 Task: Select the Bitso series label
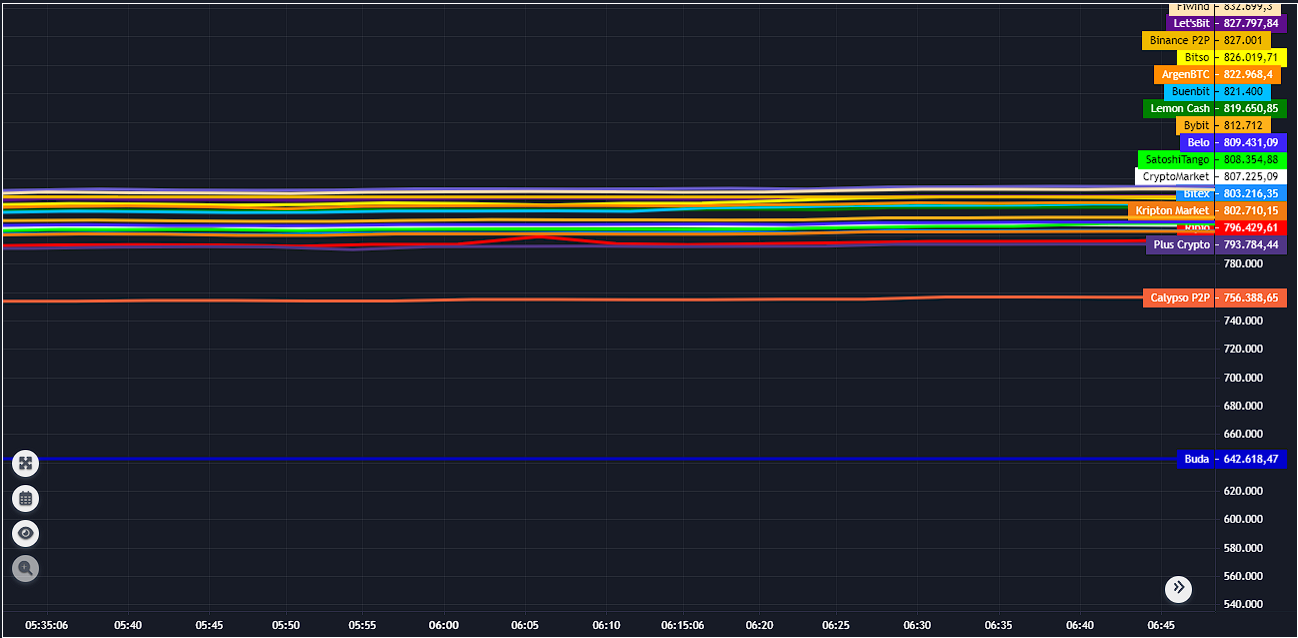[1195, 57]
